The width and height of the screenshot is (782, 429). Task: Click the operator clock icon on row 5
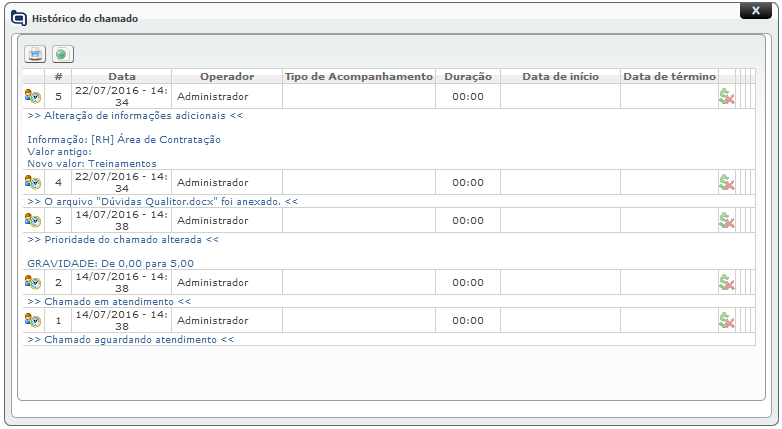pos(33,97)
